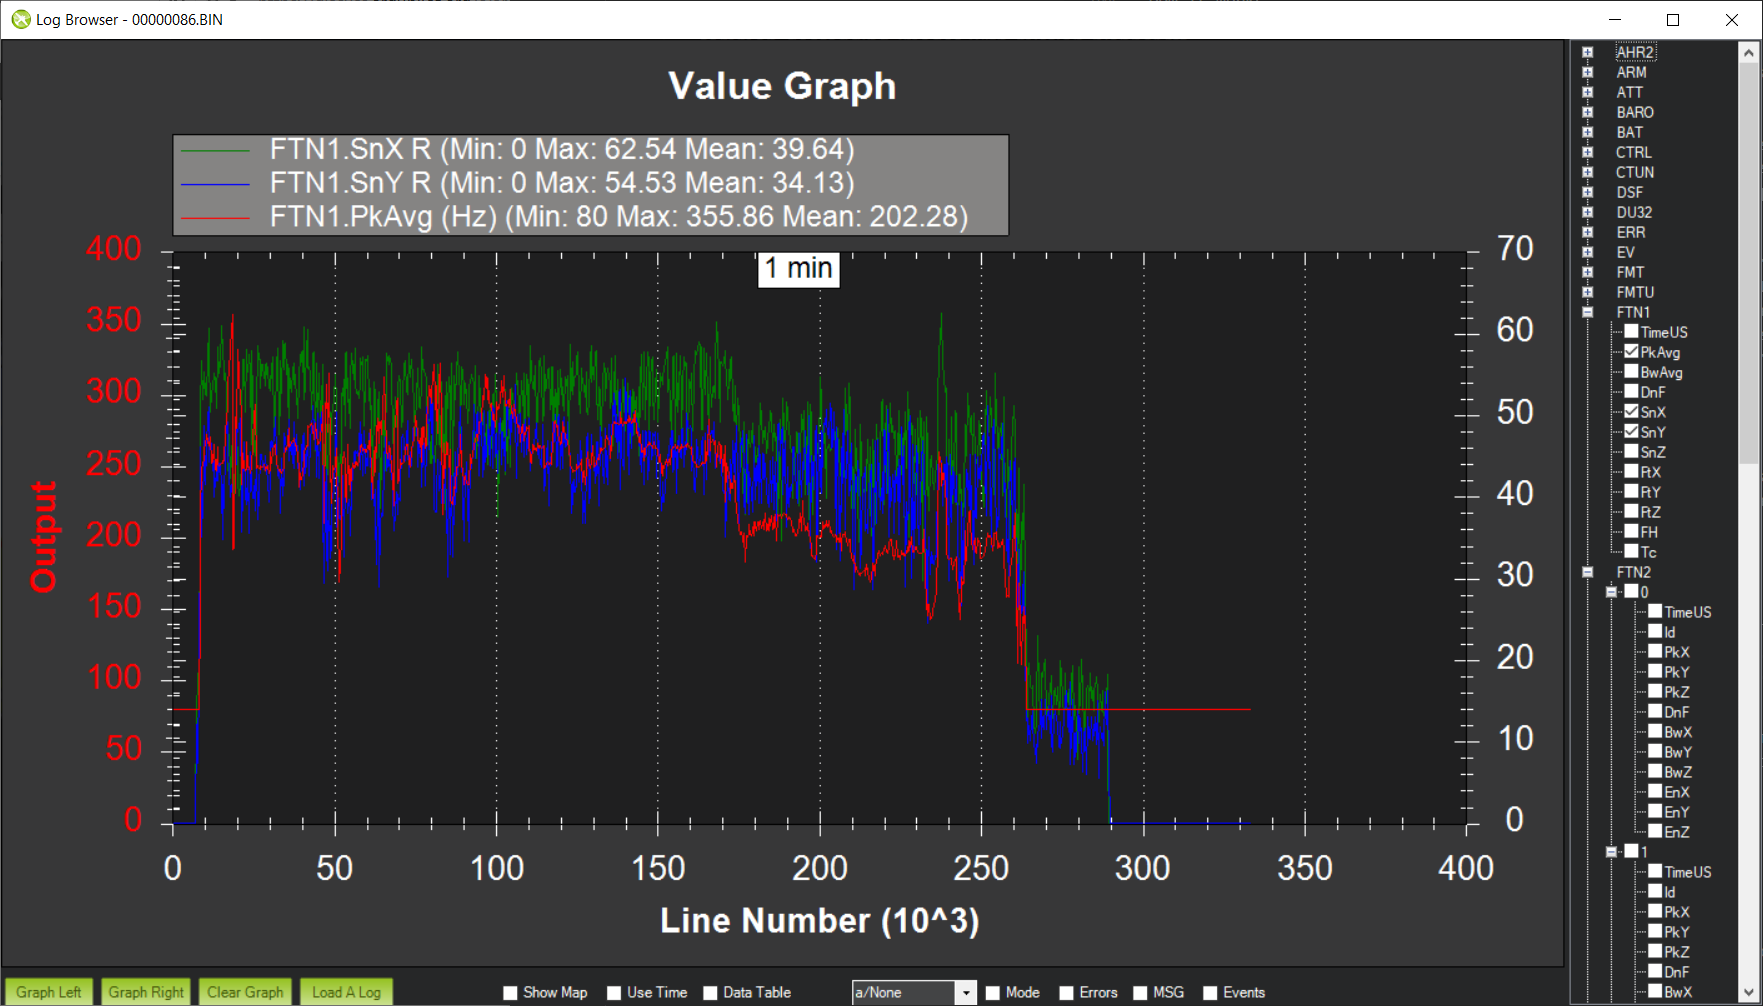Expand the BARO tree node
This screenshot has height=1006, width=1763.
pos(1587,112)
